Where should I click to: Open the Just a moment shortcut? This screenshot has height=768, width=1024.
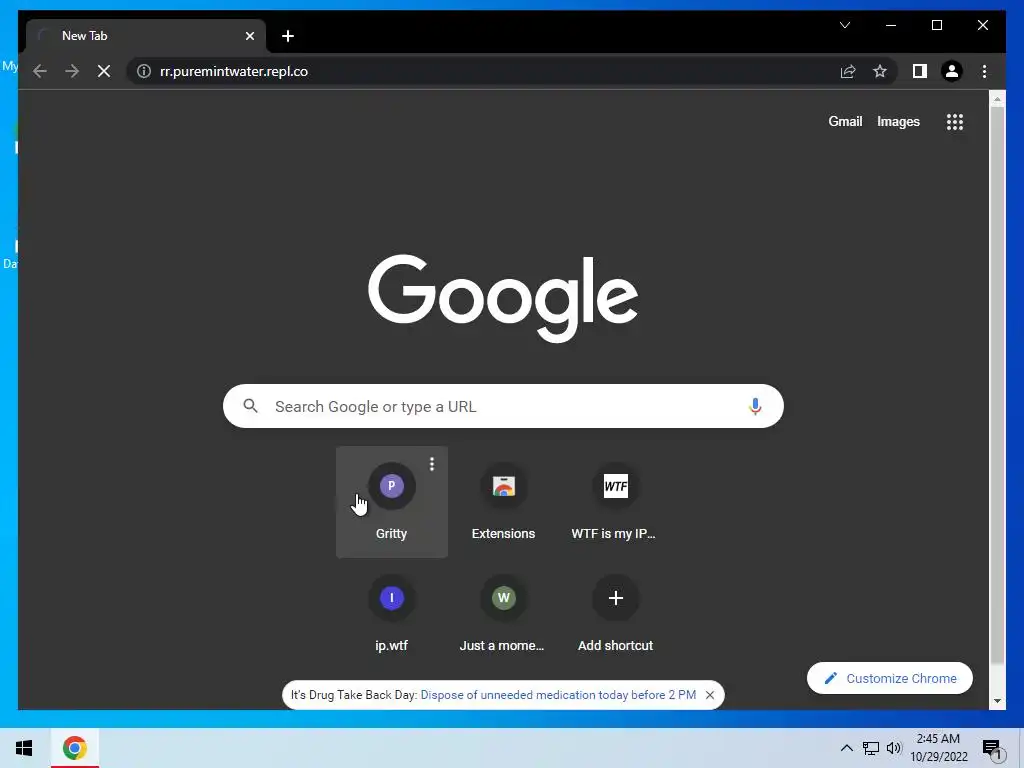[x=504, y=613]
